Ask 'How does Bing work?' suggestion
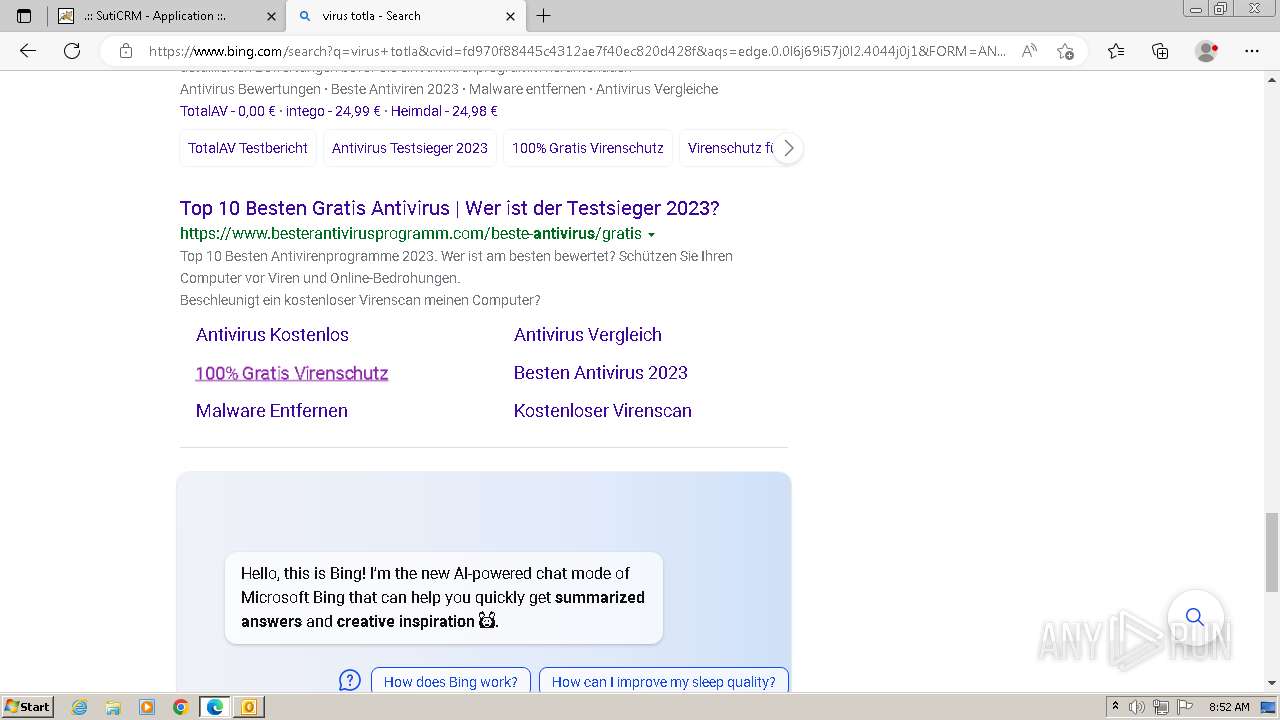This screenshot has height=720, width=1280. pos(451,681)
